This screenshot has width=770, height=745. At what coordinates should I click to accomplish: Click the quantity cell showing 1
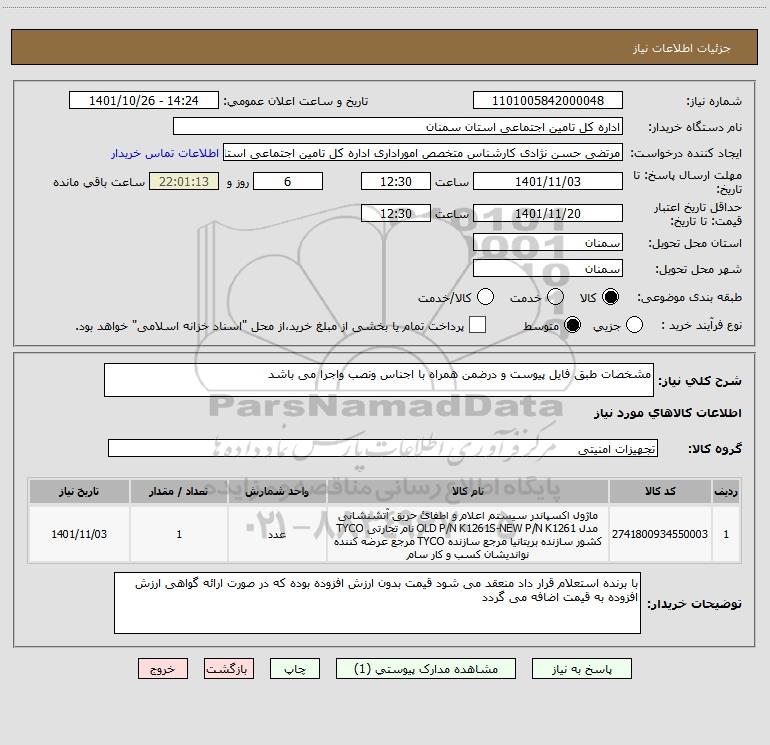[179, 534]
